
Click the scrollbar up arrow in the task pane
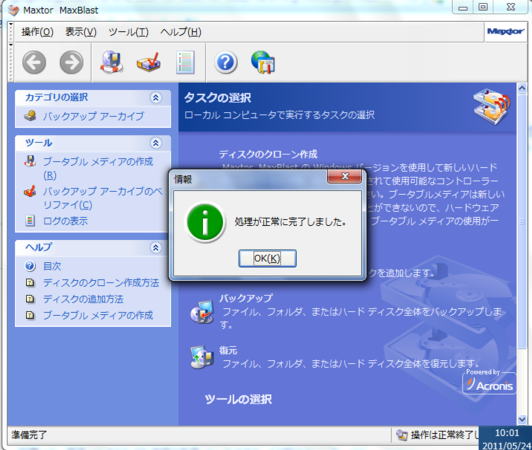click(x=522, y=88)
